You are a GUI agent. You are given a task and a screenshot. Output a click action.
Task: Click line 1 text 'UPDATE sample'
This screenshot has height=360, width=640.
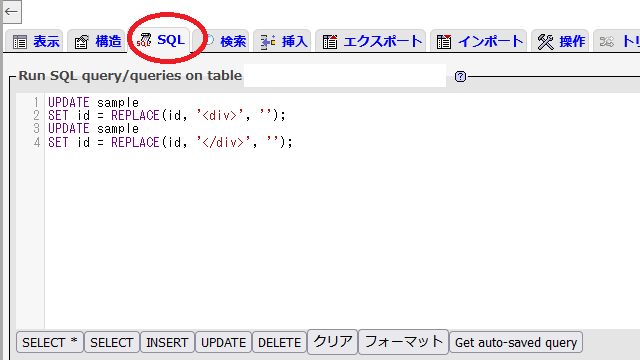click(93, 102)
